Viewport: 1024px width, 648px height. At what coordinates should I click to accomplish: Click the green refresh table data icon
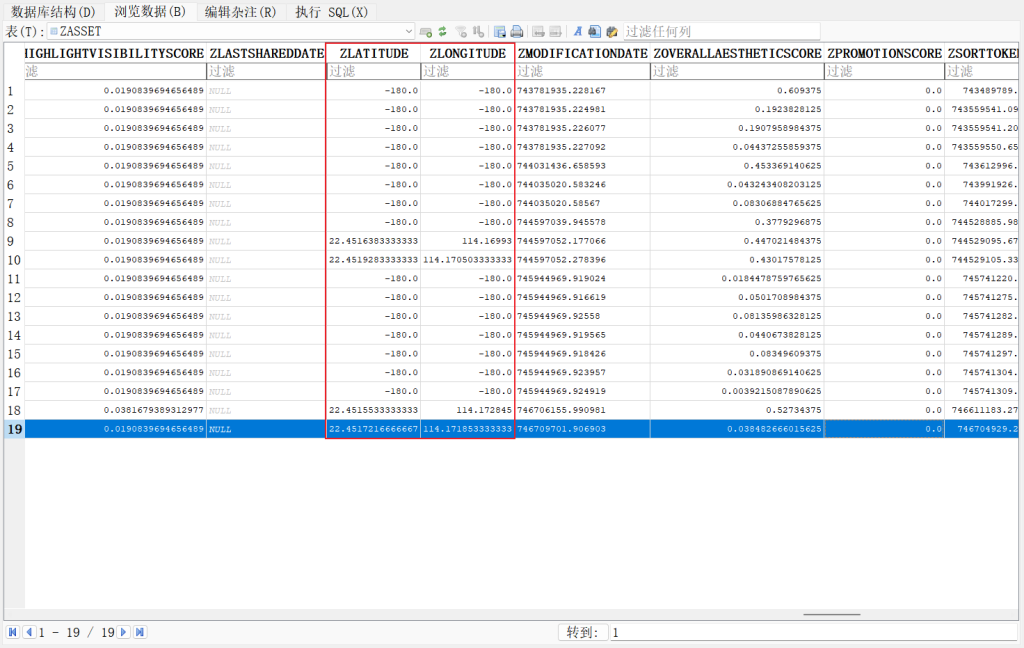(442, 32)
